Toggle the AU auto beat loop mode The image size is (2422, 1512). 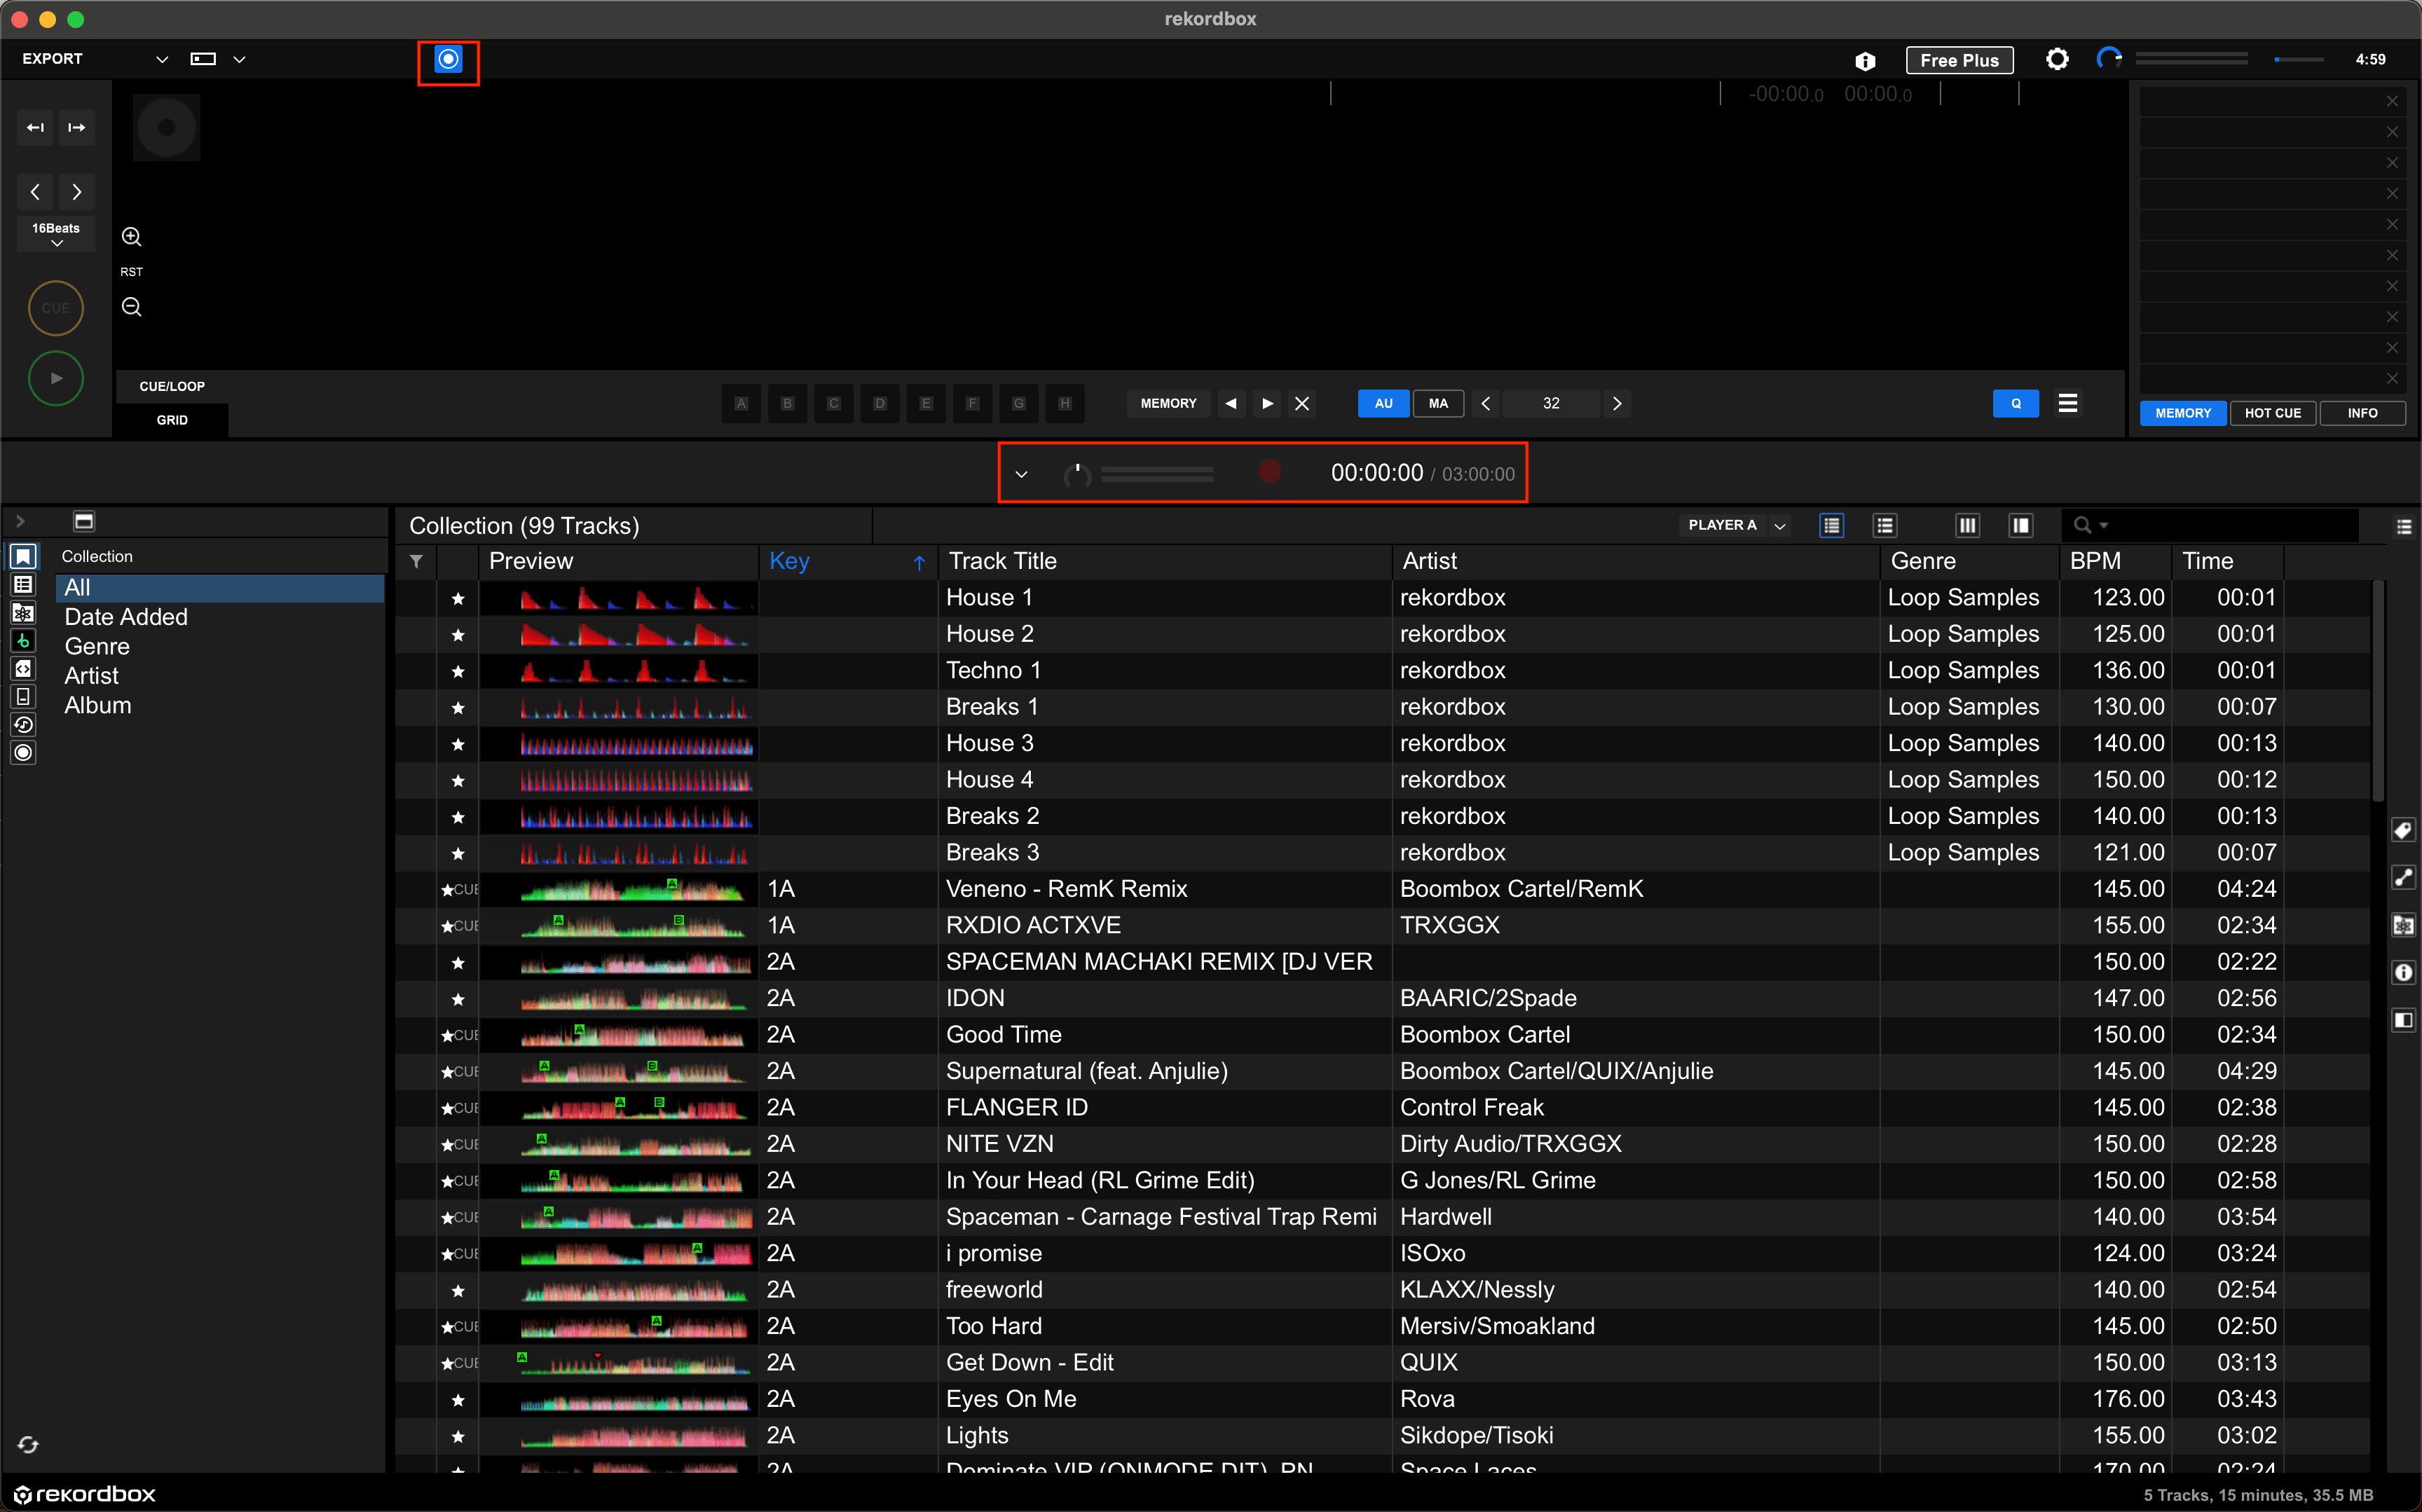[1383, 403]
